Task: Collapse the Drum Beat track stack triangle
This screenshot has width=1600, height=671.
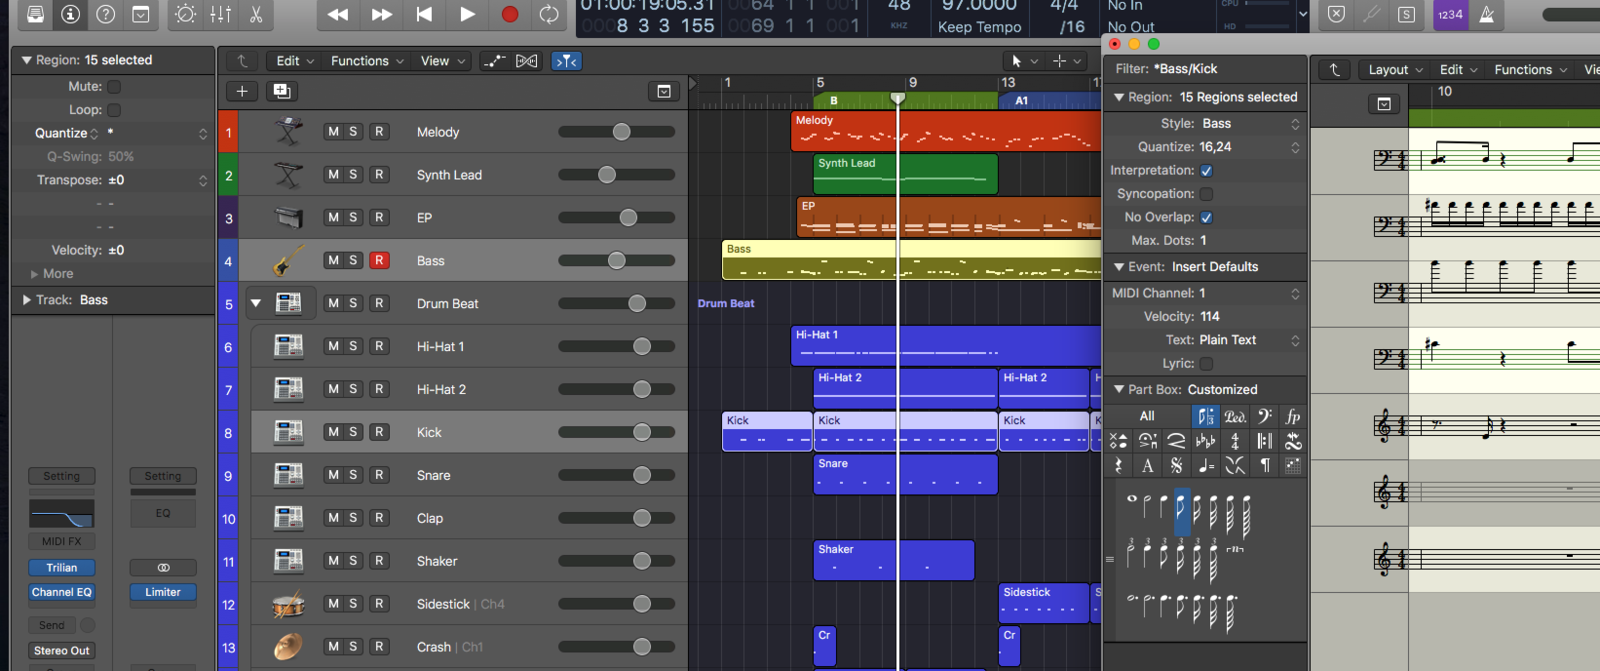Action: [256, 303]
